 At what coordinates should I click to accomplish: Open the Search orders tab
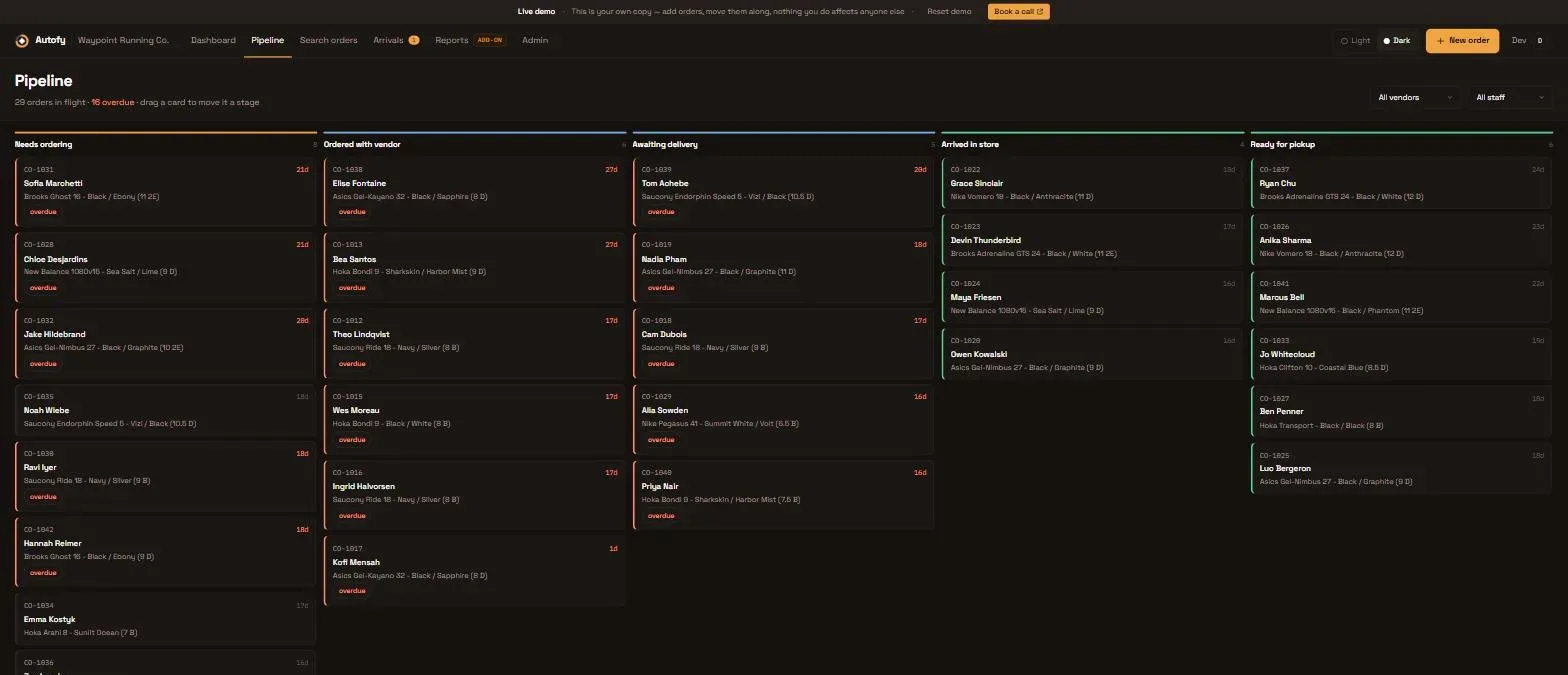pyautogui.click(x=328, y=41)
